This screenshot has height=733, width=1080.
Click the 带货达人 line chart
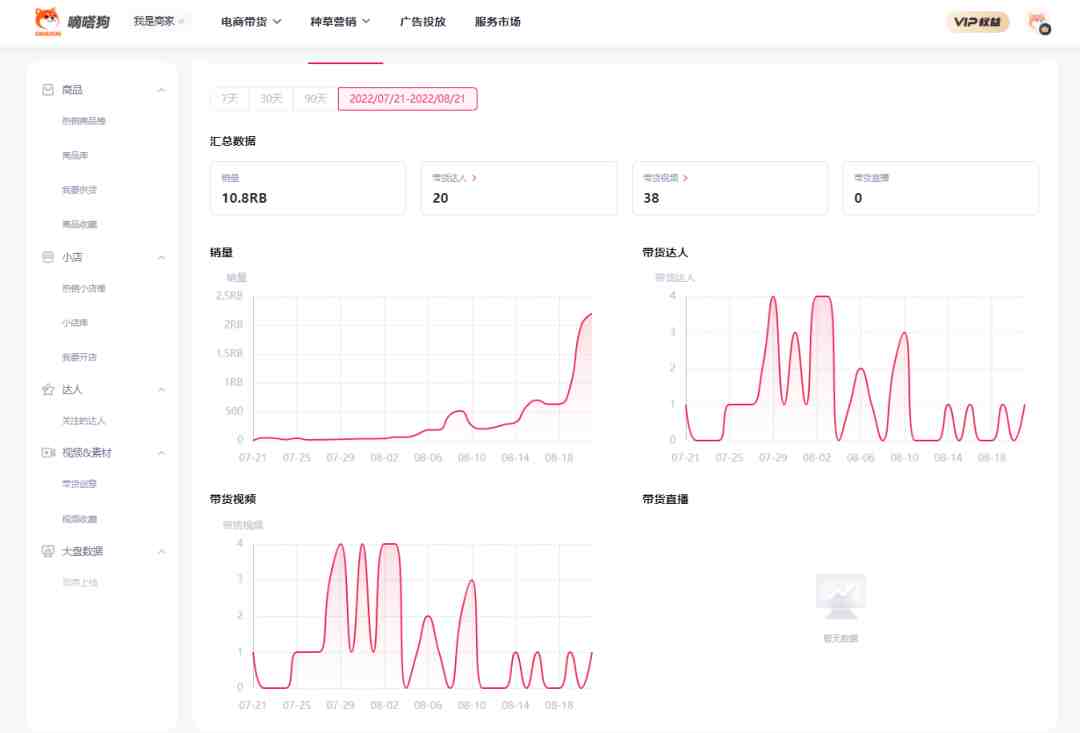click(855, 369)
